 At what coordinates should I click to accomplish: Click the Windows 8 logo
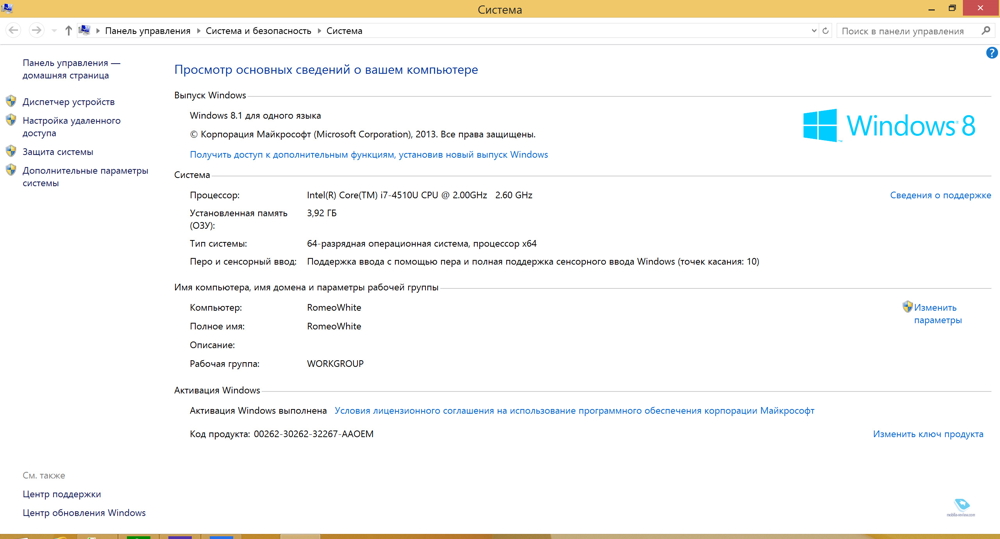point(888,126)
